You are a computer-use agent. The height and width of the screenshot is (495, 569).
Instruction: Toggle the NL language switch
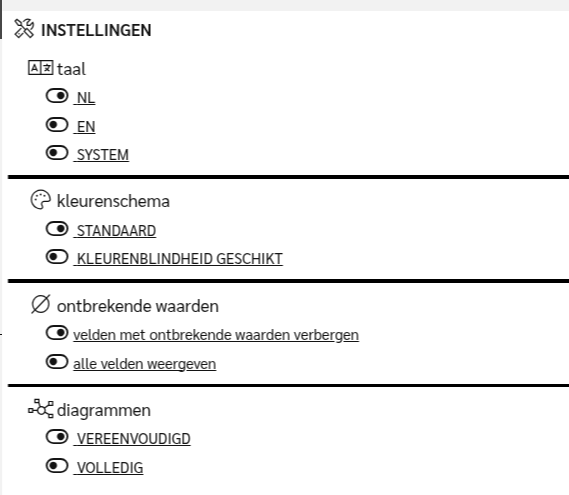point(57,96)
